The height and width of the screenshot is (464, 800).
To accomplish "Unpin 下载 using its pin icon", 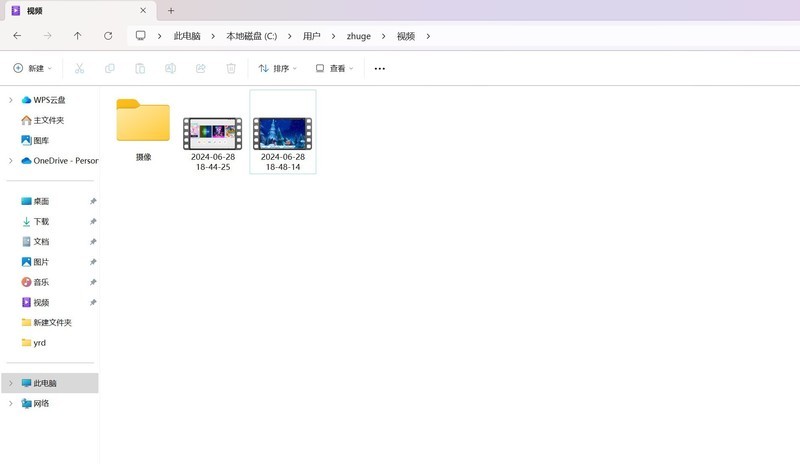I will tap(93, 222).
